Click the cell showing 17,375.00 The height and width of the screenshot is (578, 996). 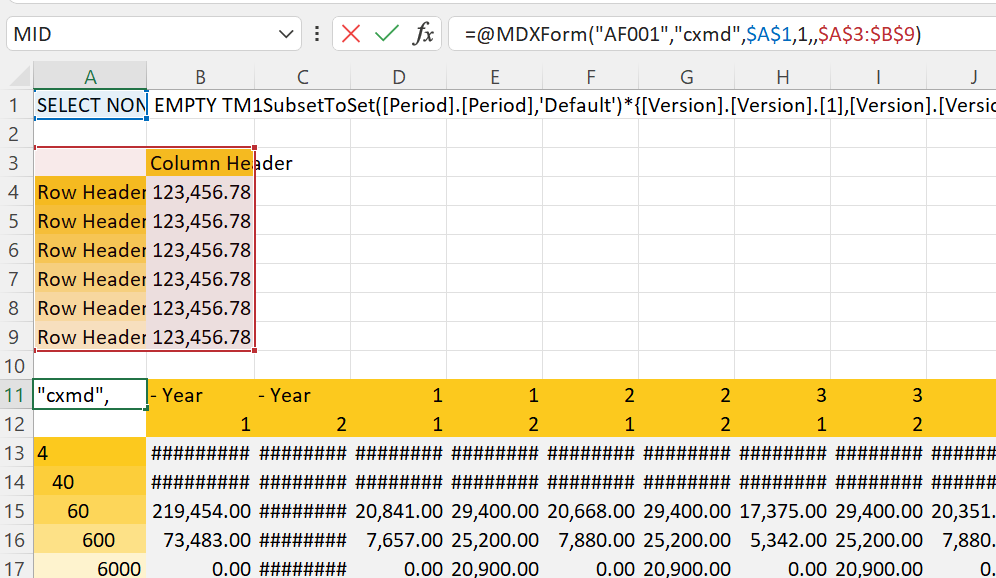[x=782, y=511]
